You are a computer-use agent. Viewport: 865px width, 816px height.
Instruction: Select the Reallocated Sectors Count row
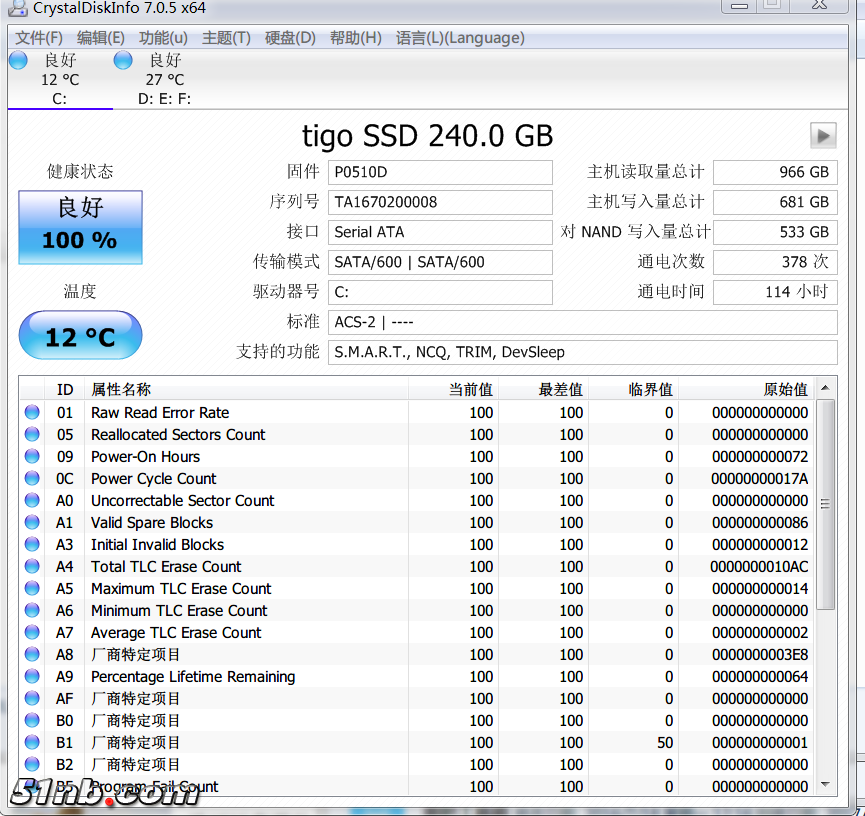point(178,434)
